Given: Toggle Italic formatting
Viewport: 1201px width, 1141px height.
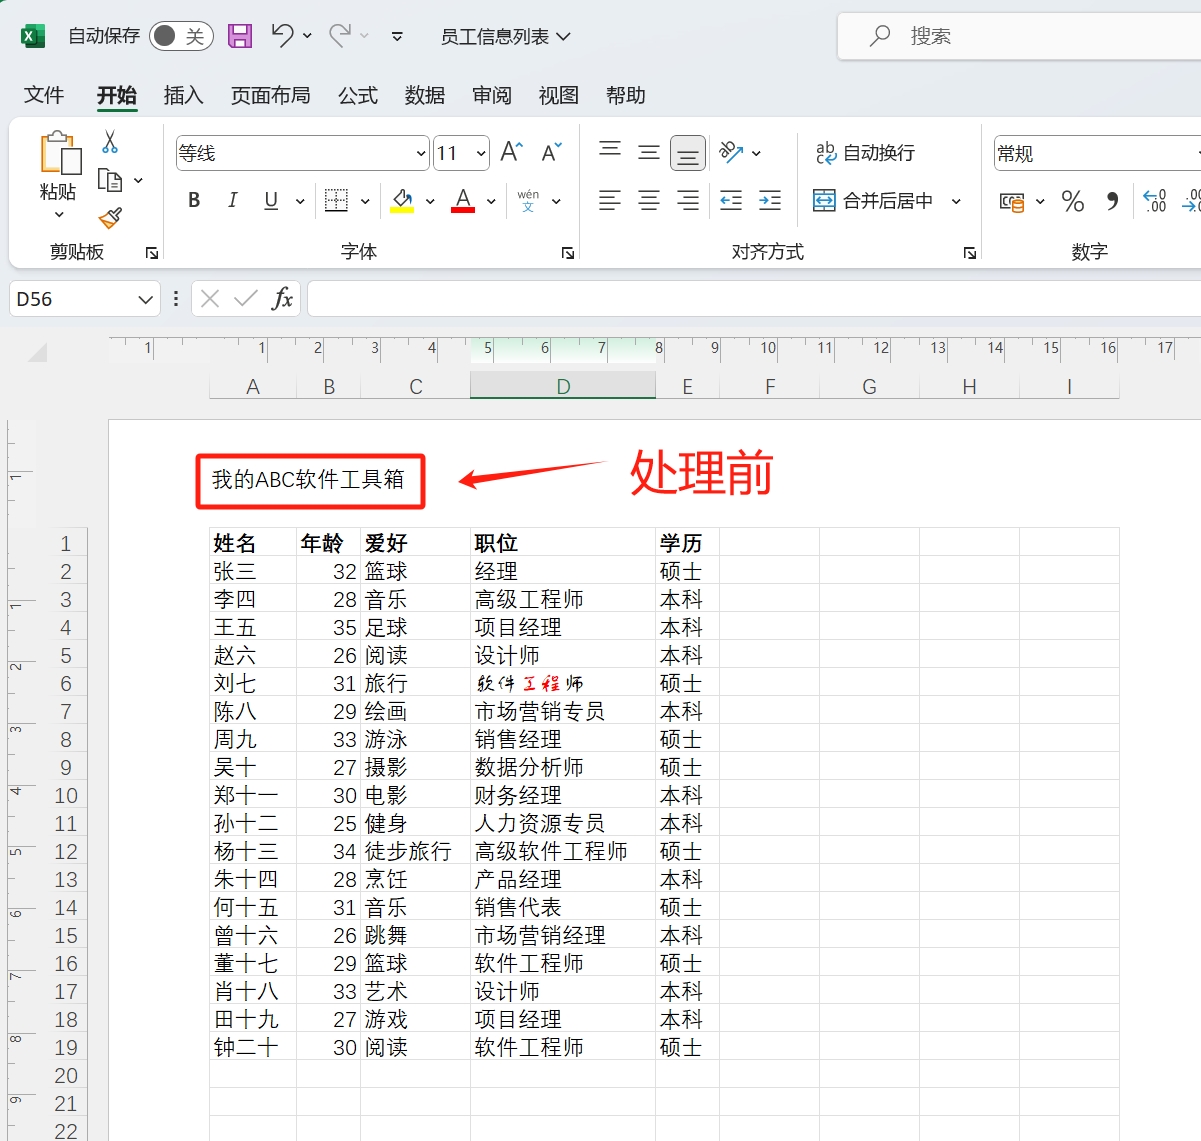Looking at the screenshot, I should tap(232, 200).
